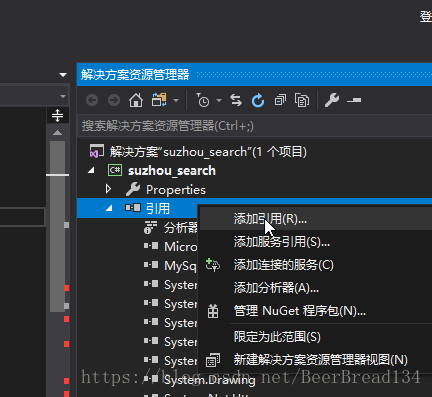Viewport: 432px width, 397px height.
Task: Choose 添加分析器(A)... menu entry
Action: point(276,287)
